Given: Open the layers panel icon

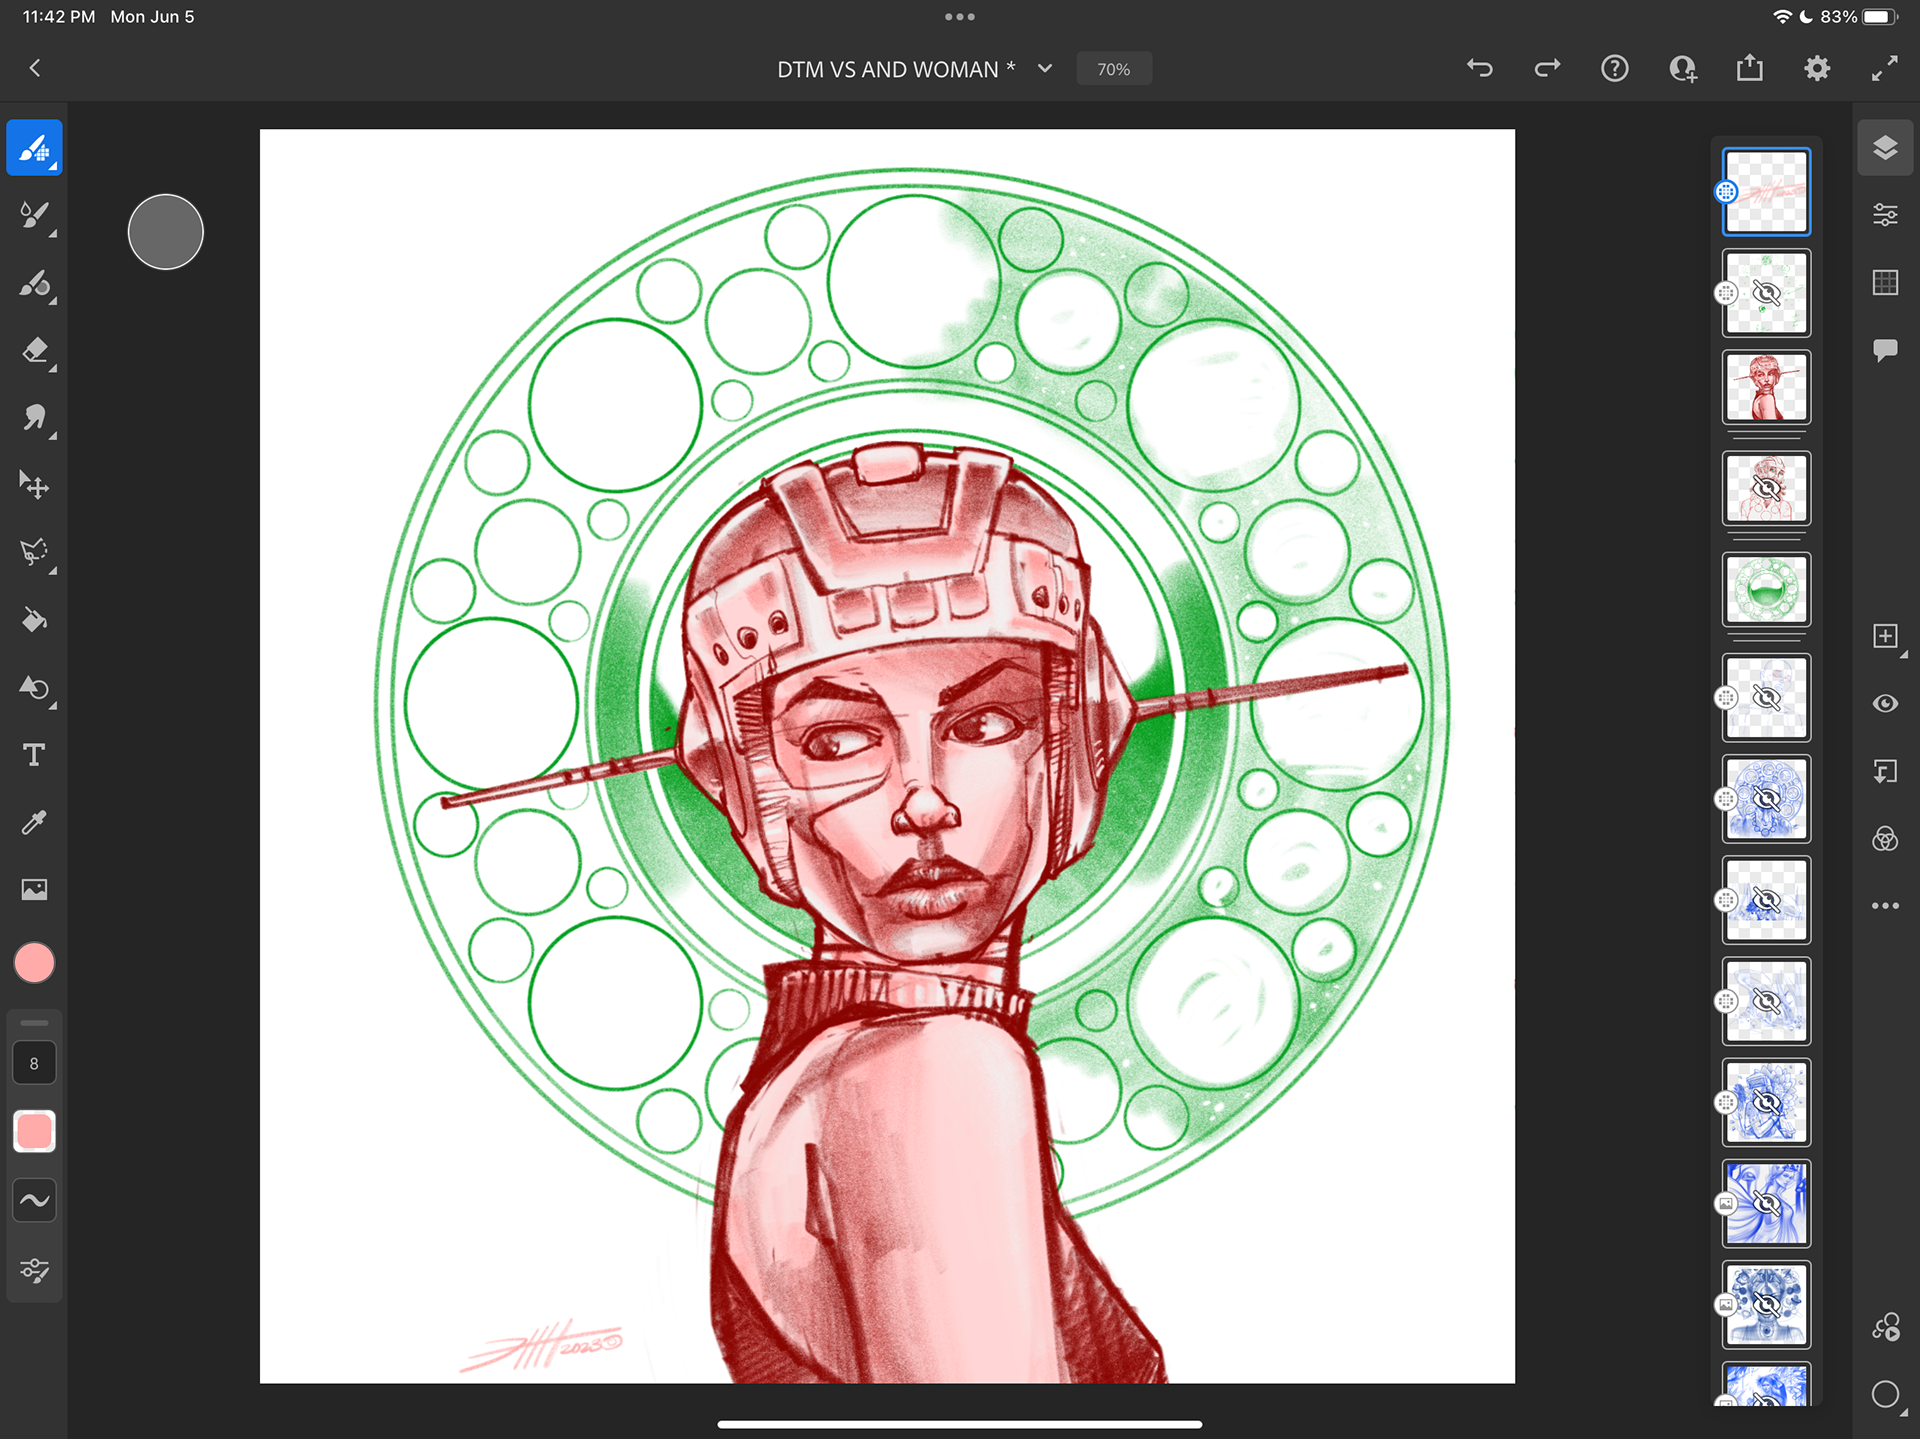Looking at the screenshot, I should [x=1885, y=148].
